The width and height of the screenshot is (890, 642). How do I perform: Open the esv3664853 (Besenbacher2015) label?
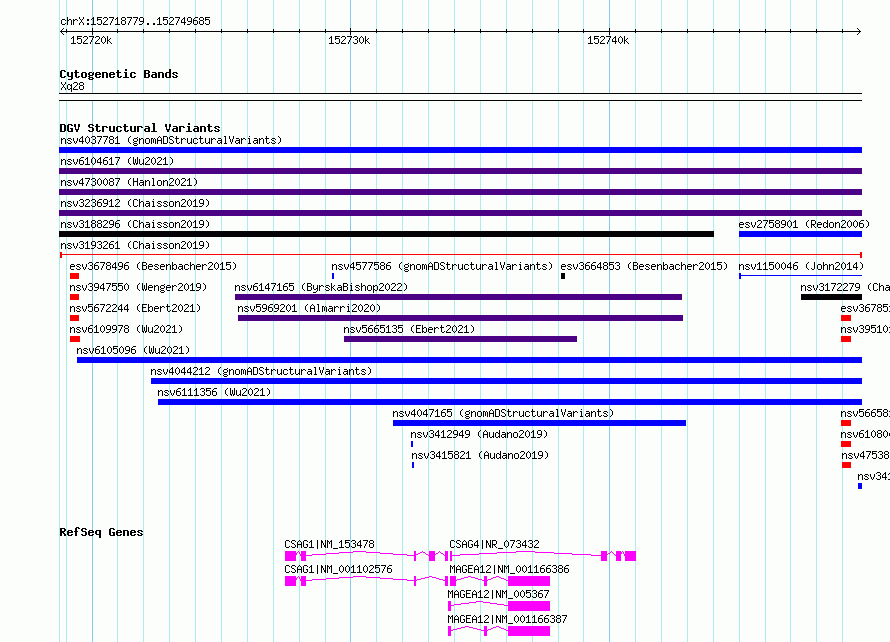(x=644, y=266)
